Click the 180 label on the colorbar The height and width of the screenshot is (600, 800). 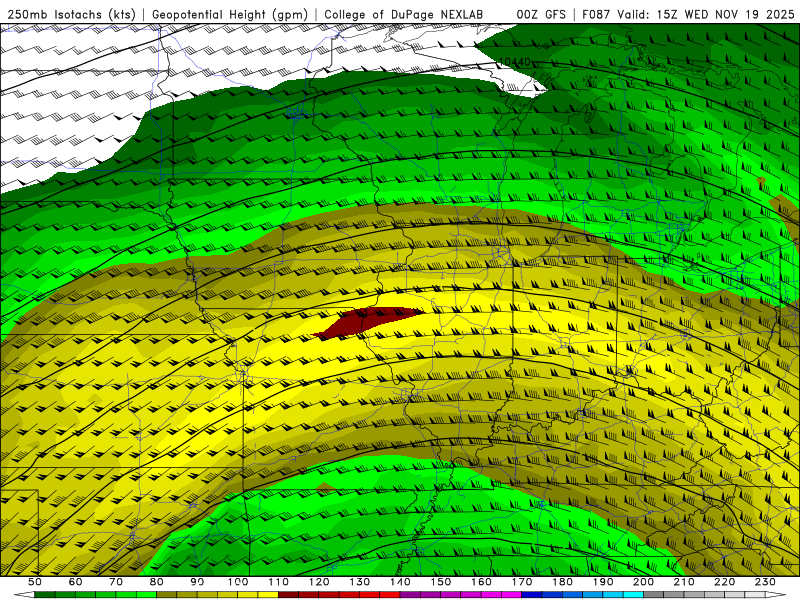(563, 582)
